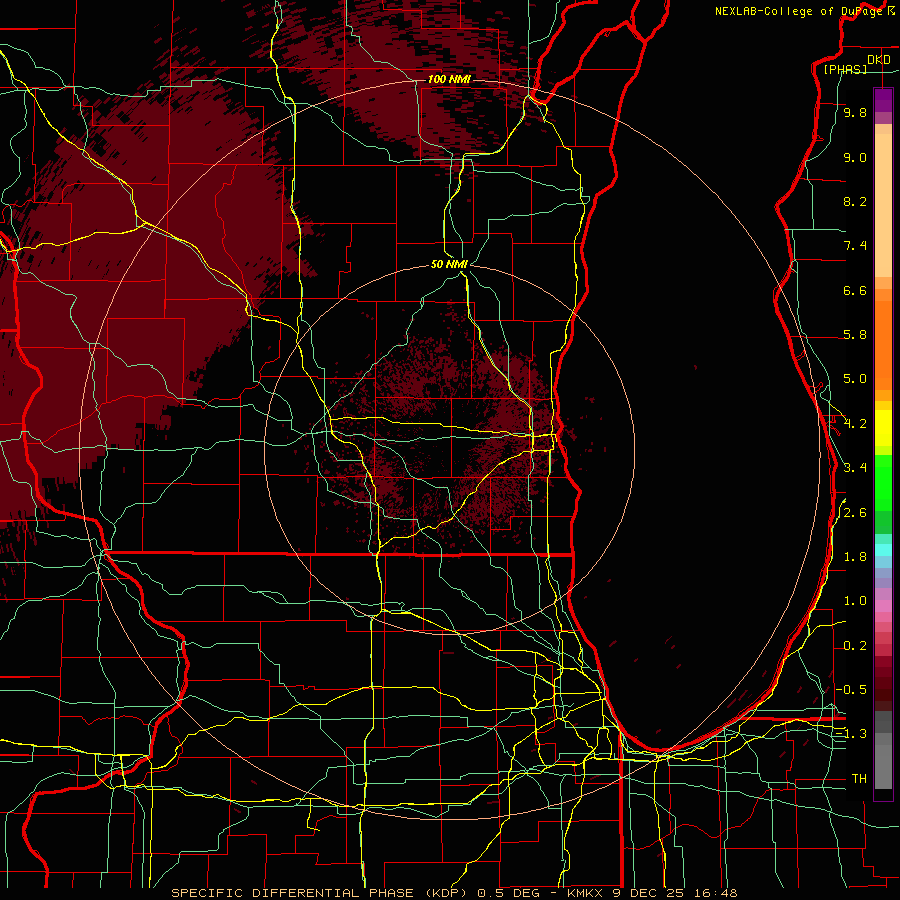Click the 3.4 scale value
The width and height of the screenshot is (900, 900).
click(x=855, y=468)
